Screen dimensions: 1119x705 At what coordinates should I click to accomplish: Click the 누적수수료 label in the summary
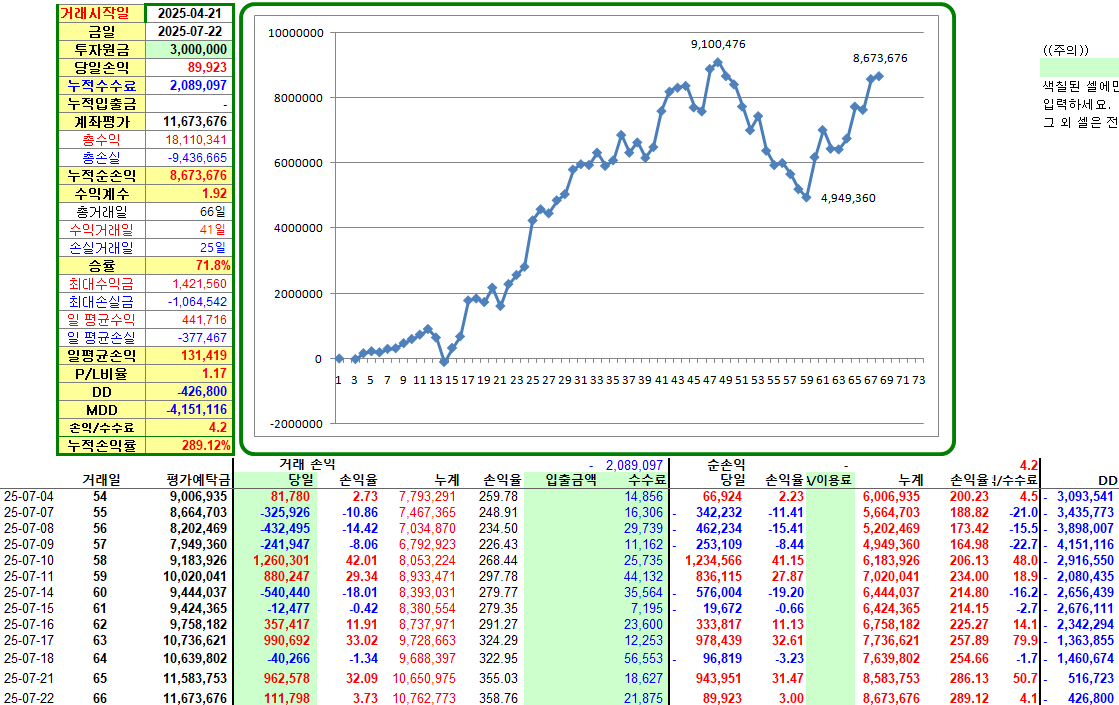[x=101, y=86]
